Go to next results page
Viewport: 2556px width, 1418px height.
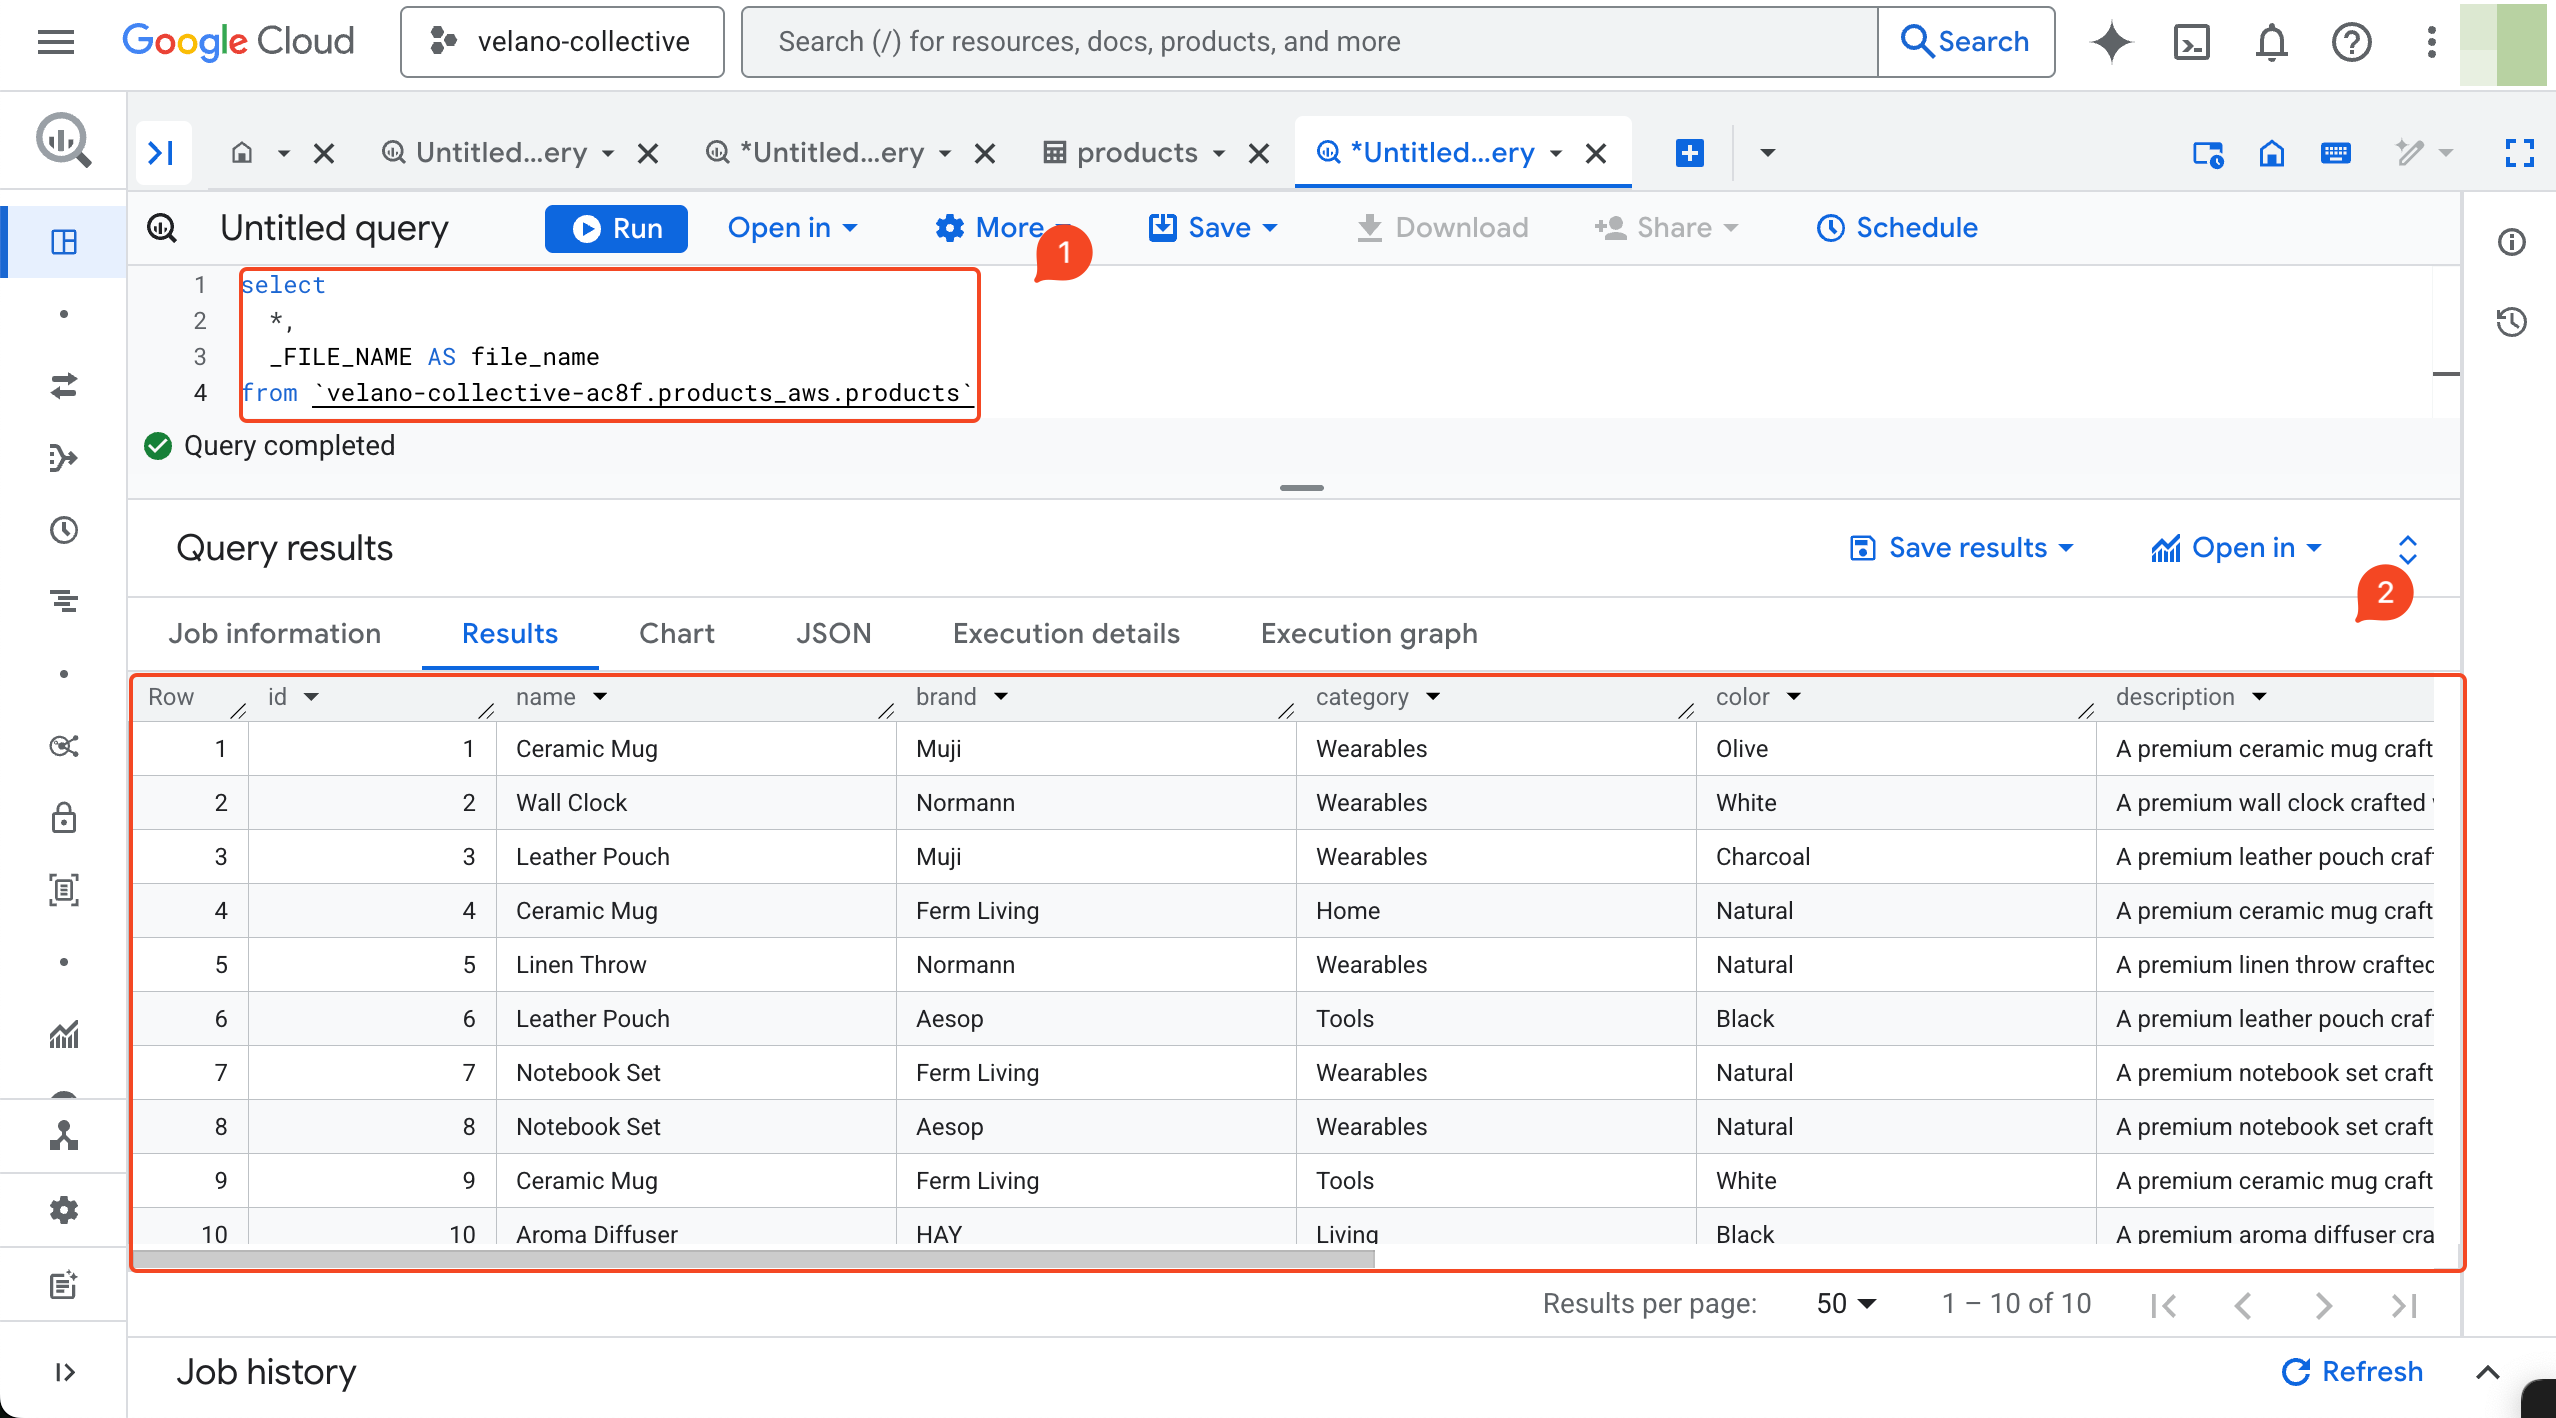point(2324,1305)
